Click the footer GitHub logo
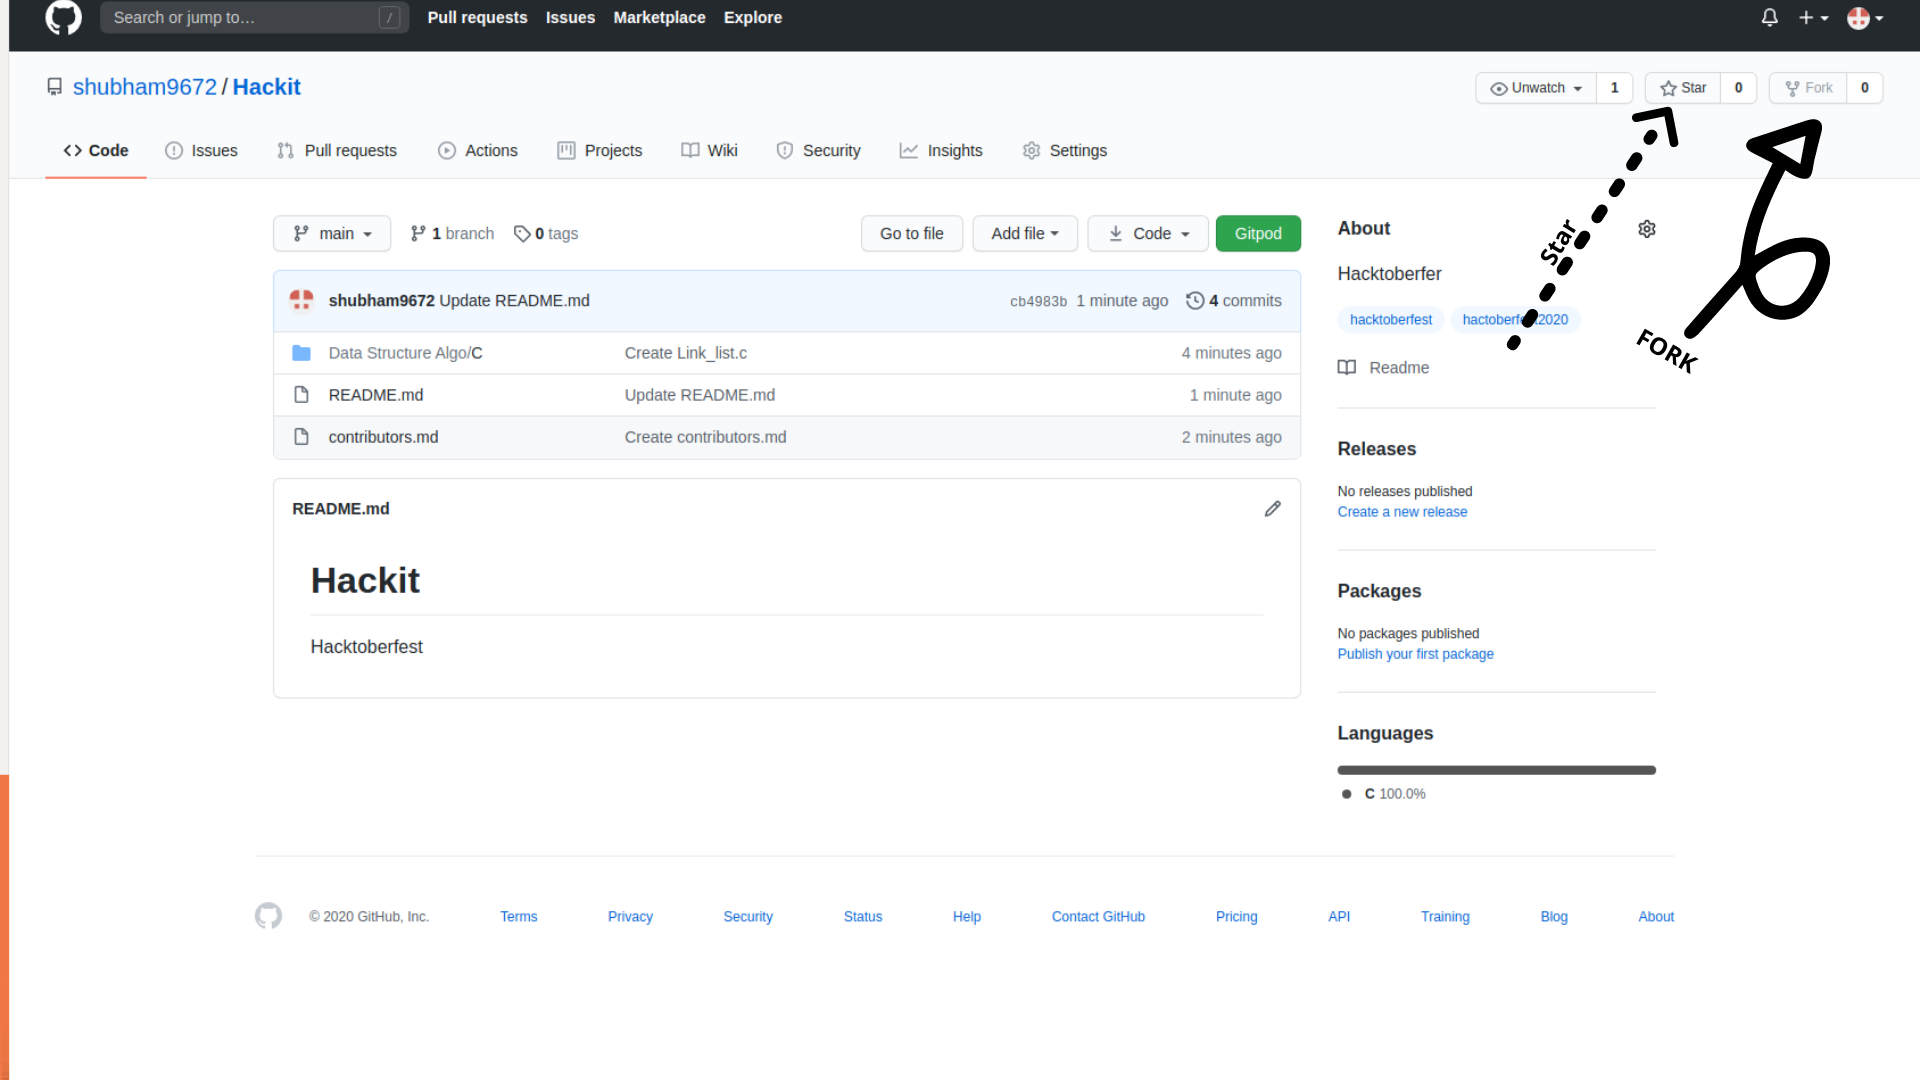Screen dimensions: 1920x1080 [x=268, y=916]
